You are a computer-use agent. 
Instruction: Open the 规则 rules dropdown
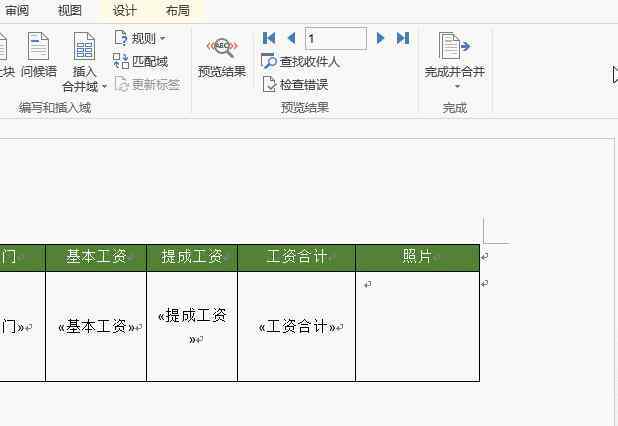(140, 38)
